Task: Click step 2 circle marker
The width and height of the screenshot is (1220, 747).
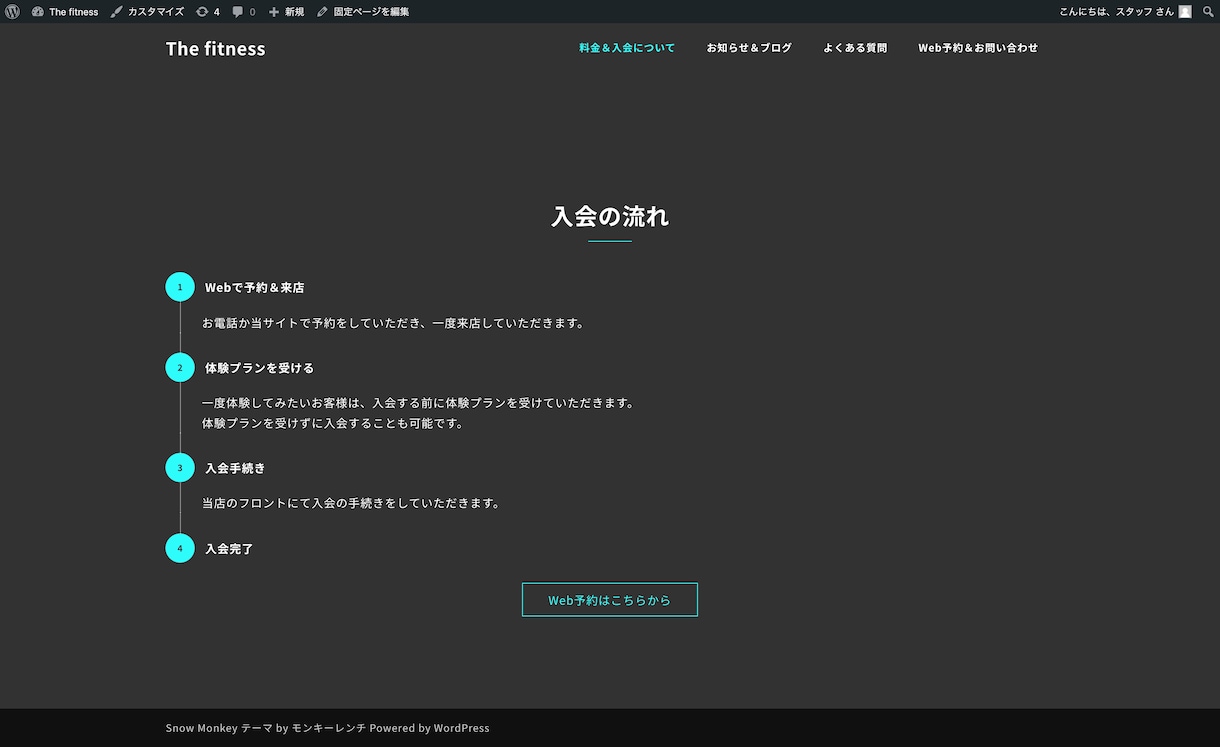Action: pos(180,367)
